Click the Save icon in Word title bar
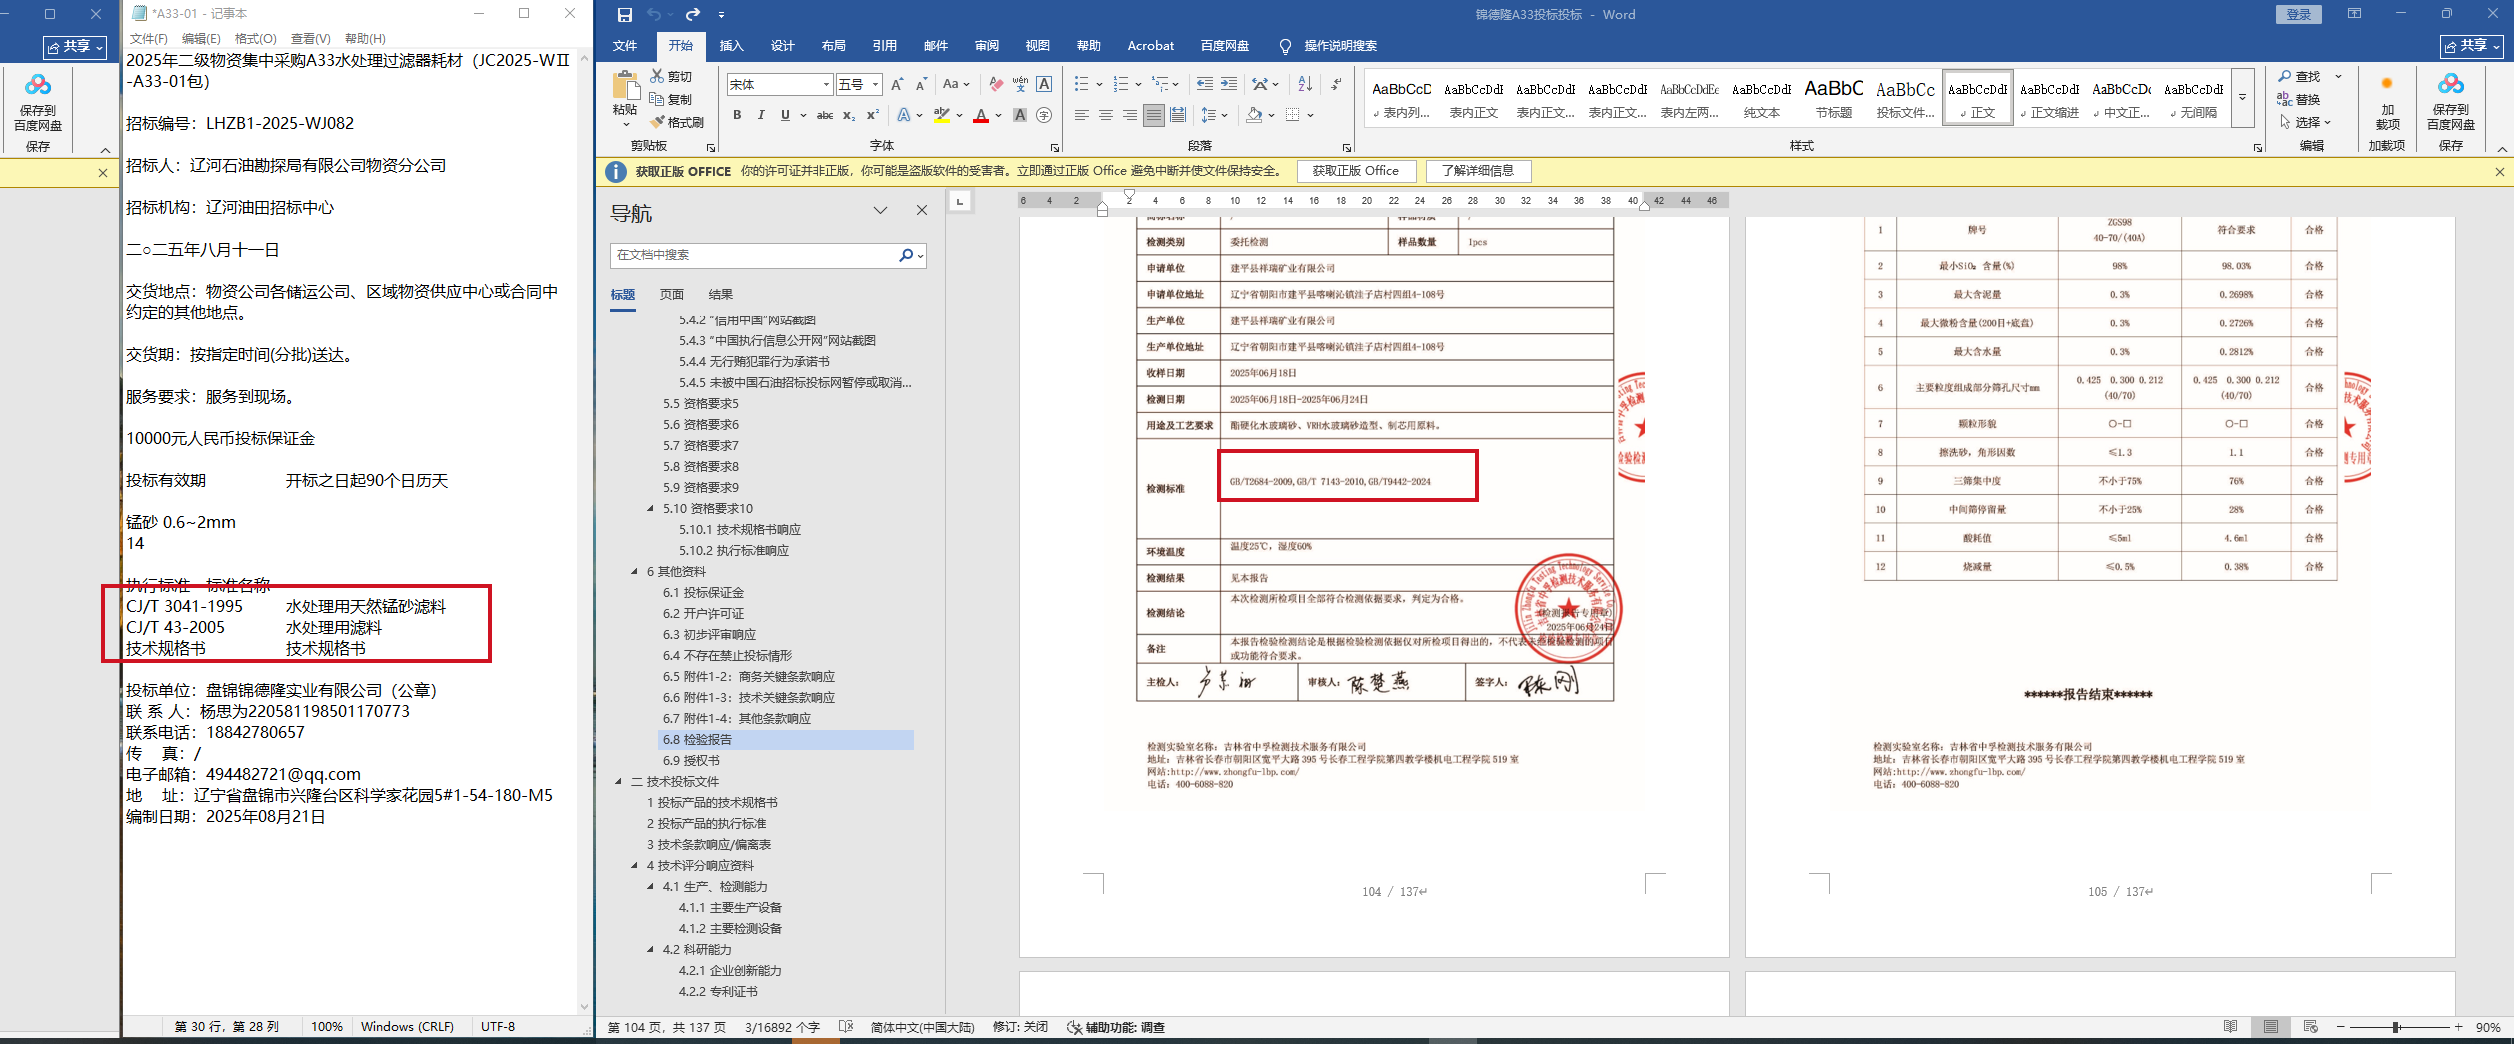This screenshot has width=2514, height=1044. tap(625, 15)
